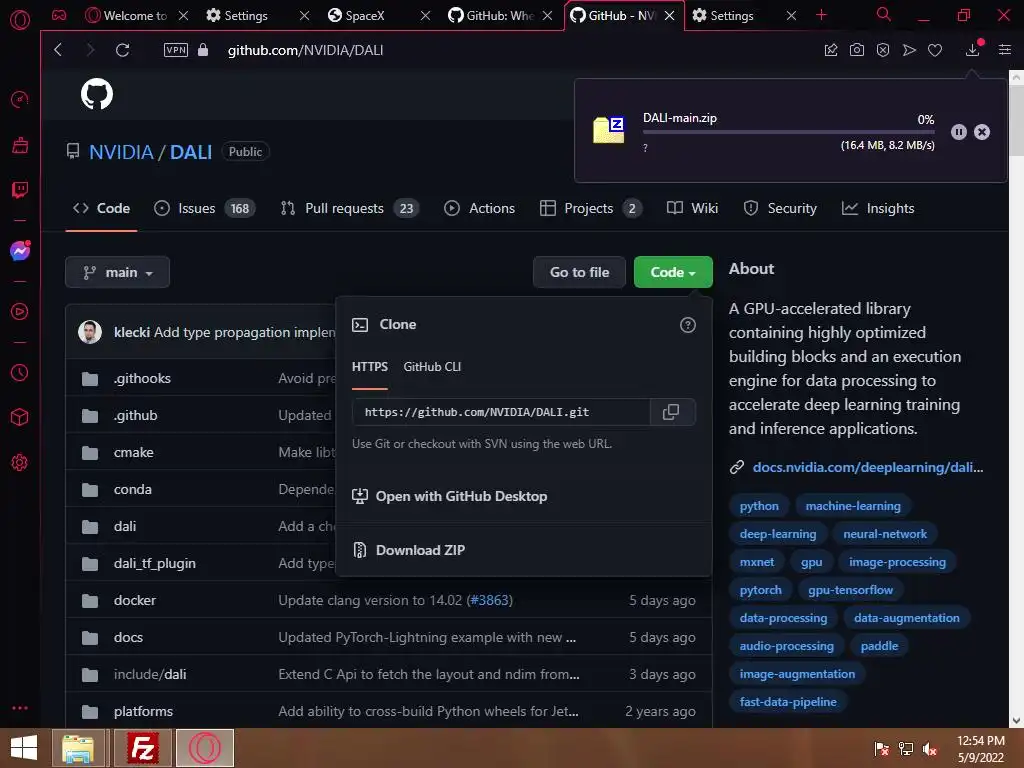Select the HTTPS clone tab
This screenshot has width=1024, height=768.
(x=370, y=367)
